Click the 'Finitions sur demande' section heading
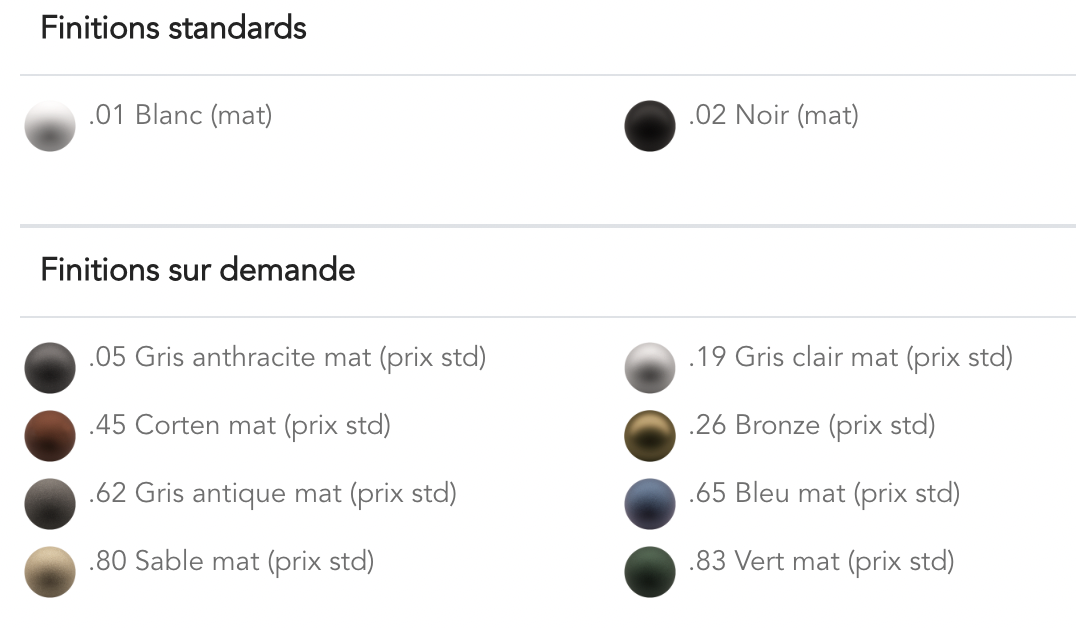This screenshot has height=628, width=1076. click(x=197, y=270)
